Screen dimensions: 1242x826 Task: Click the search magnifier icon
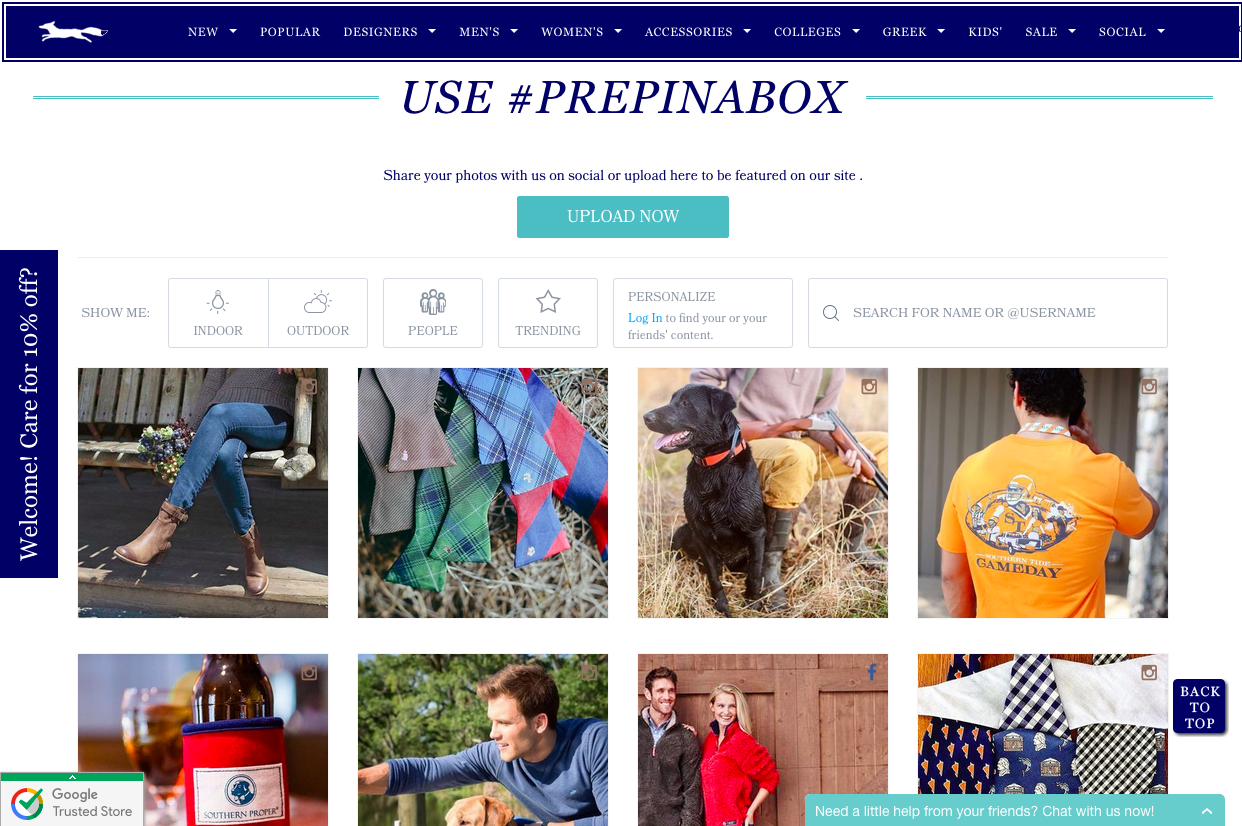tap(831, 313)
